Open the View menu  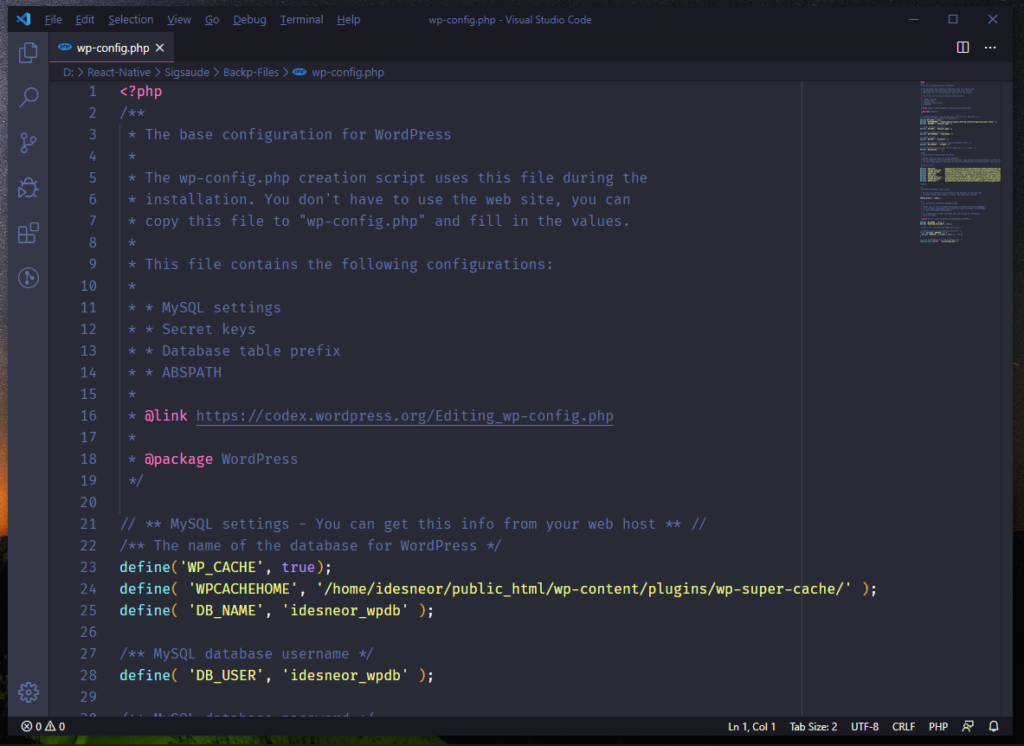pos(179,20)
